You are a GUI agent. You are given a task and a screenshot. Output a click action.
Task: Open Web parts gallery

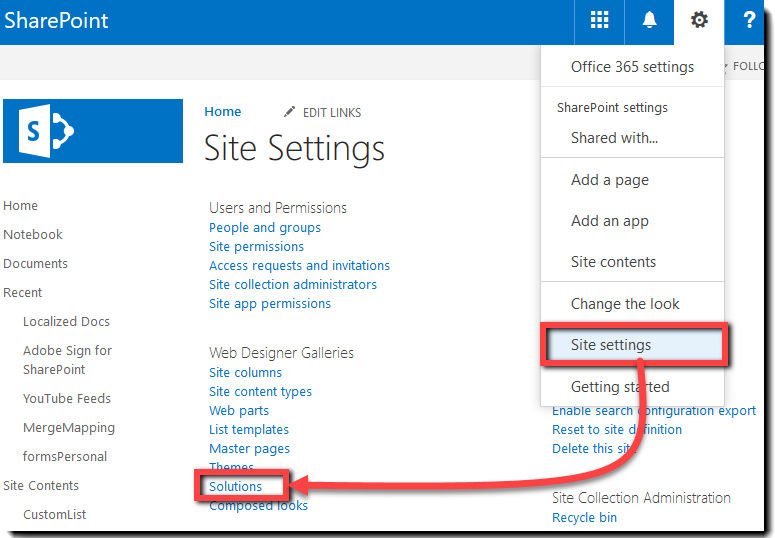tap(239, 411)
